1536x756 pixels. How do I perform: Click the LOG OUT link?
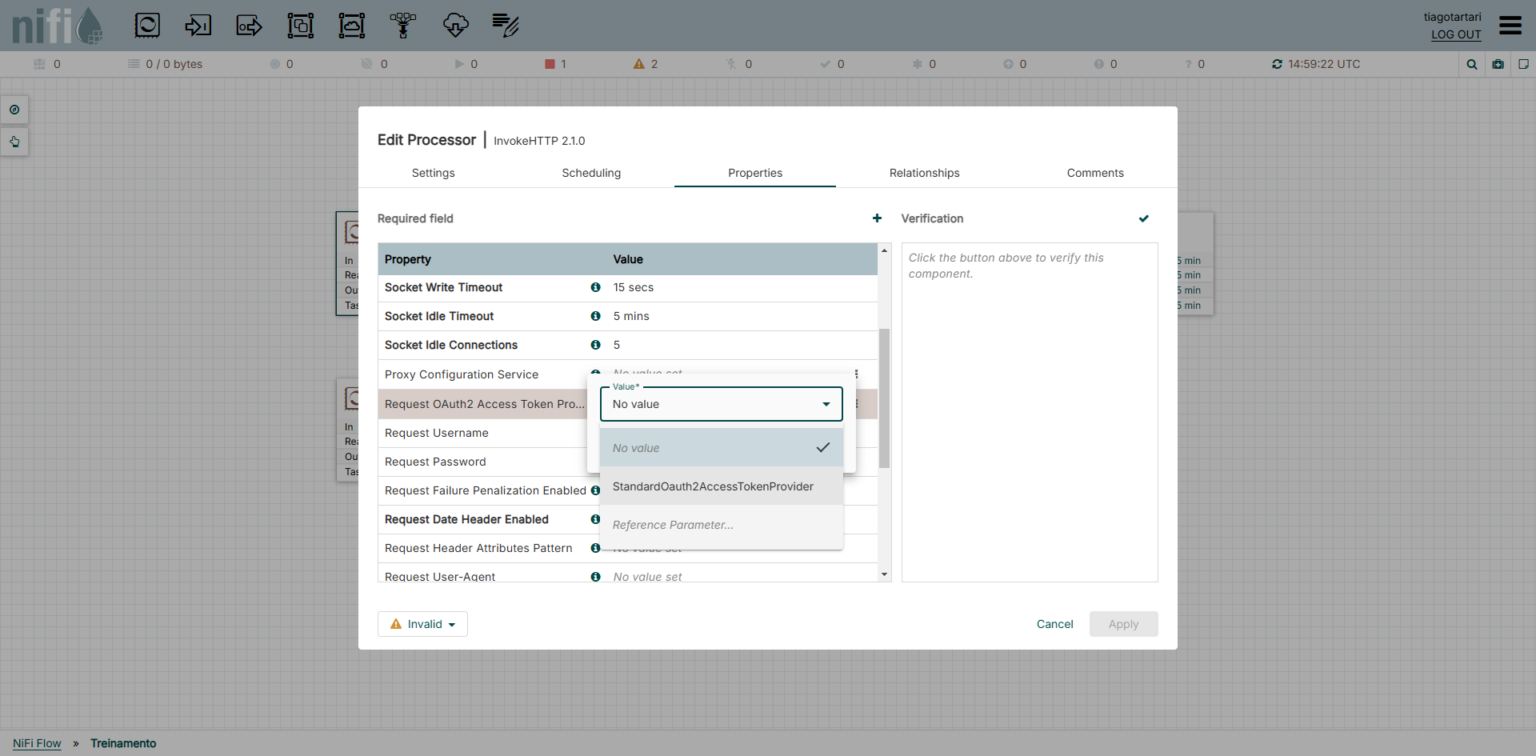click(x=1455, y=34)
